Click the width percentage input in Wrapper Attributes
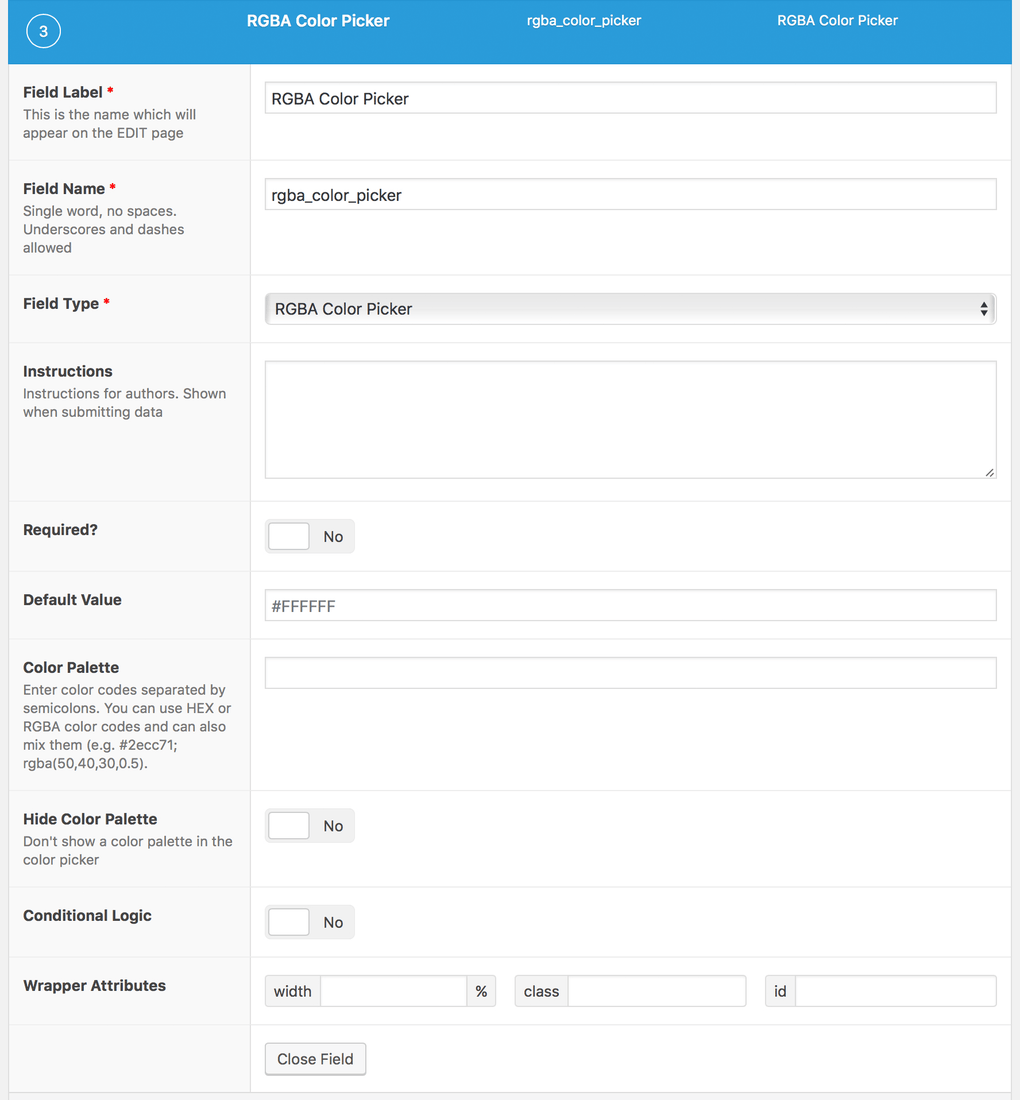Screen dimensions: 1020x1100 pyautogui.click(x=393, y=991)
